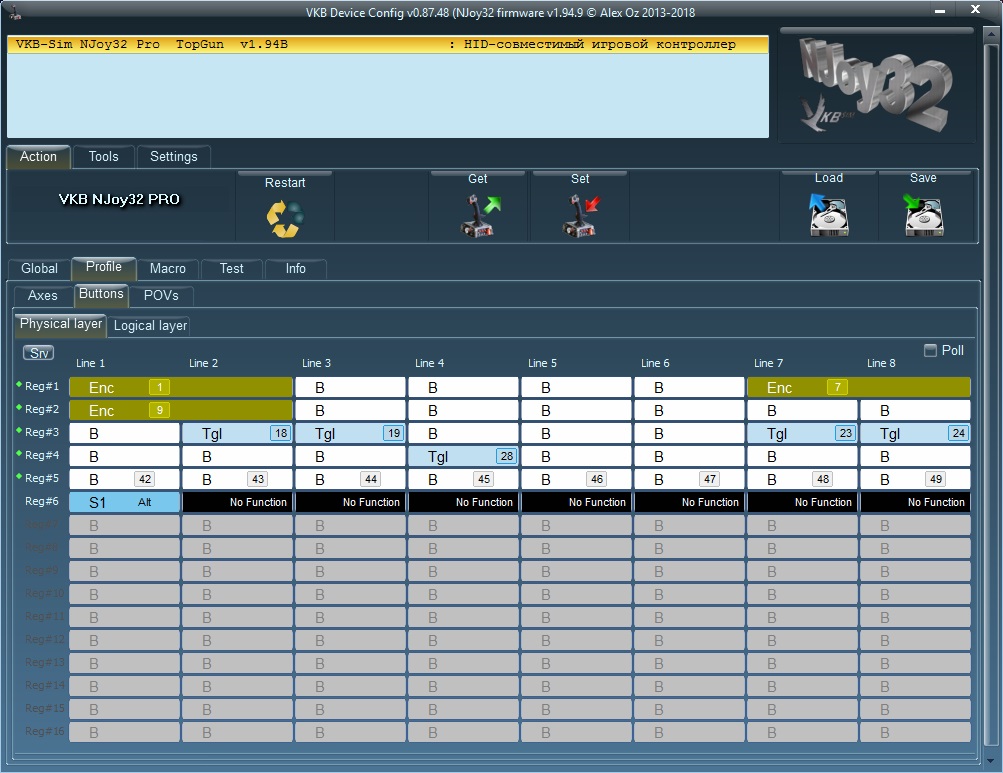Switch to the Logical layer tab

click(x=150, y=325)
